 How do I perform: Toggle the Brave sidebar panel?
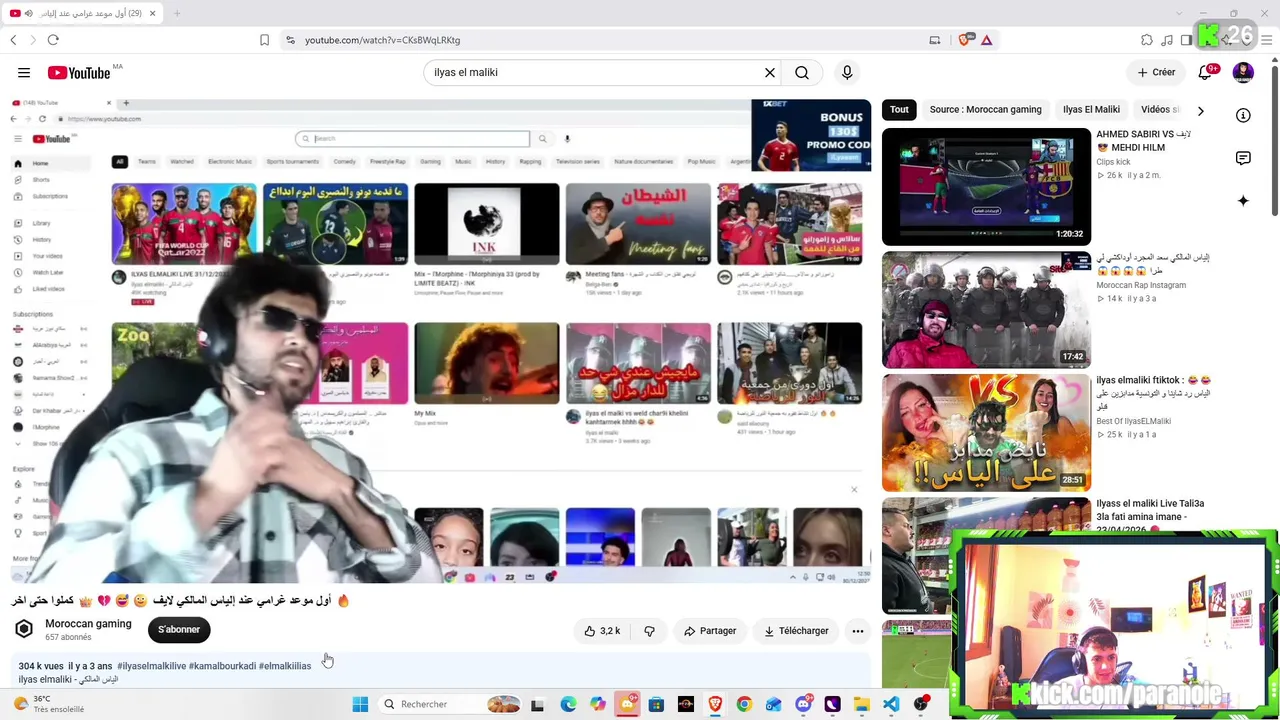coord(1186,40)
